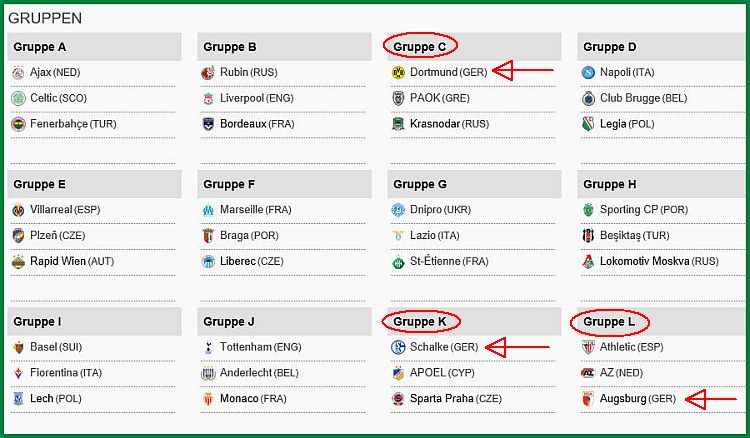750x438 pixels.
Task: Click the Augsburg club crest icon
Action: tap(588, 399)
